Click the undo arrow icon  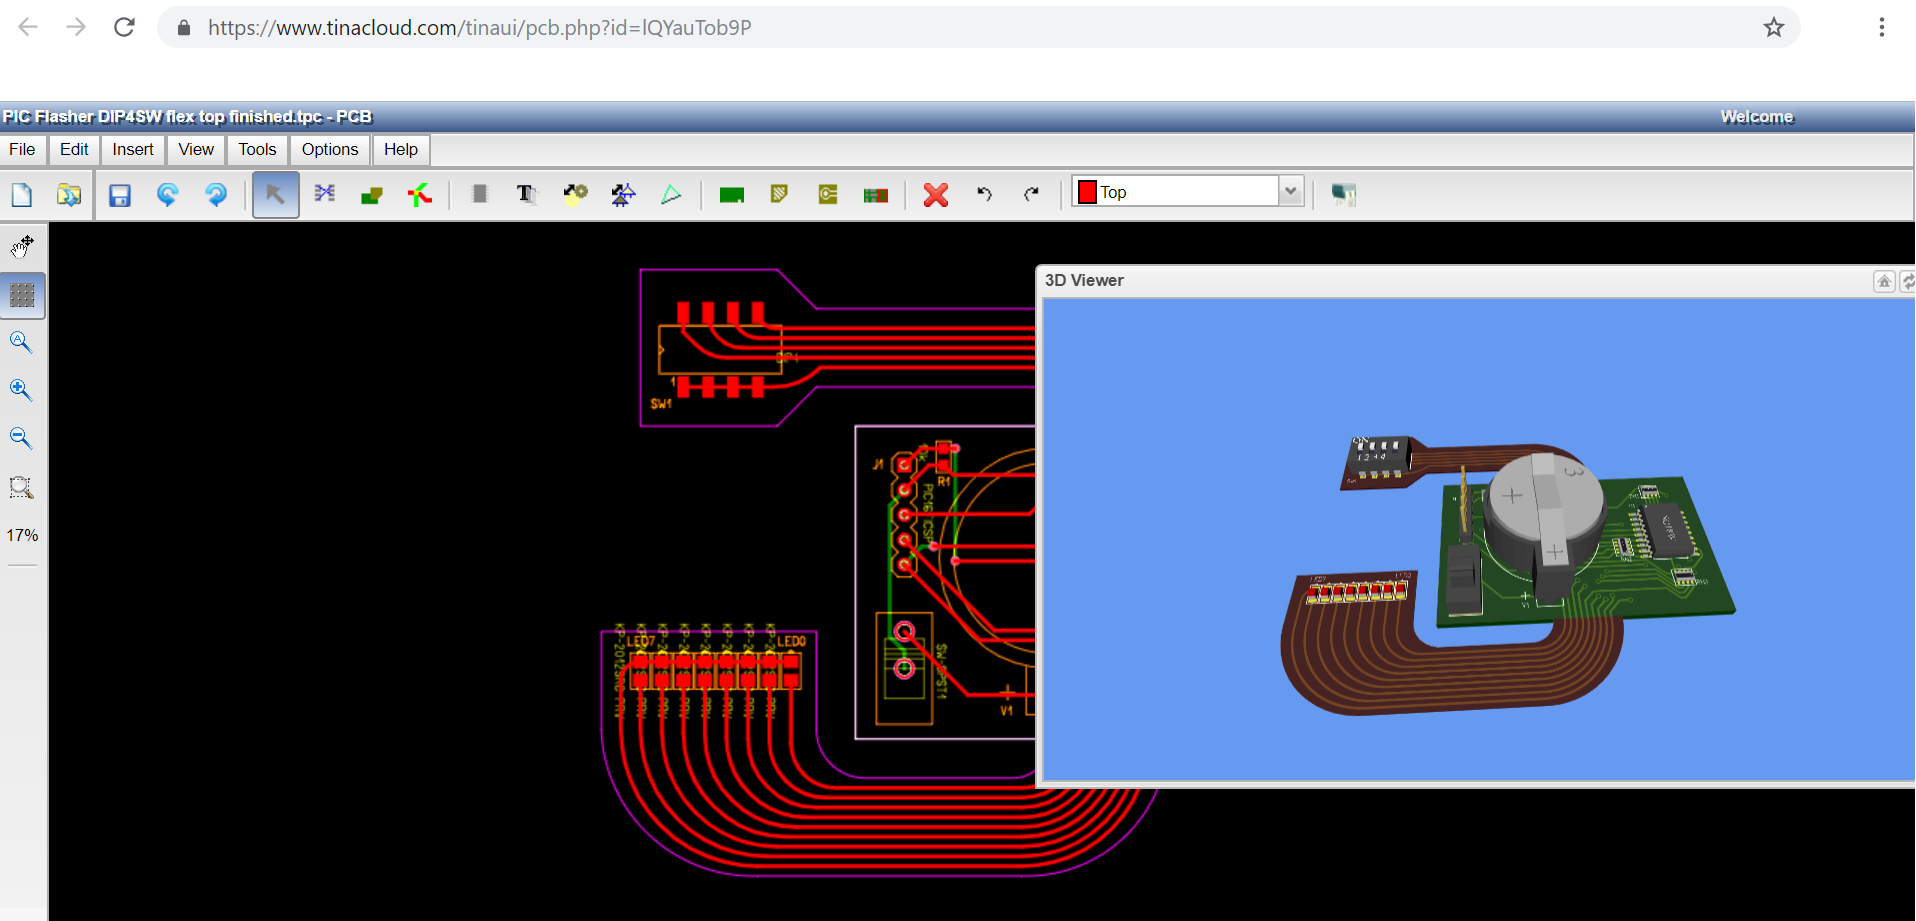click(984, 194)
